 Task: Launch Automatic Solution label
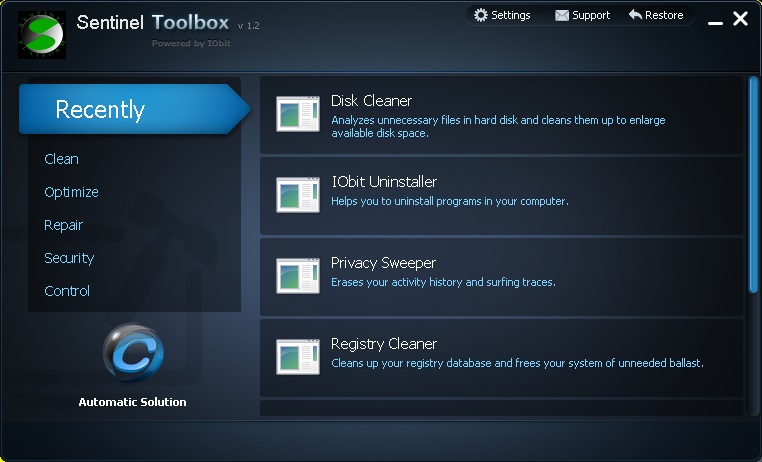coord(132,402)
